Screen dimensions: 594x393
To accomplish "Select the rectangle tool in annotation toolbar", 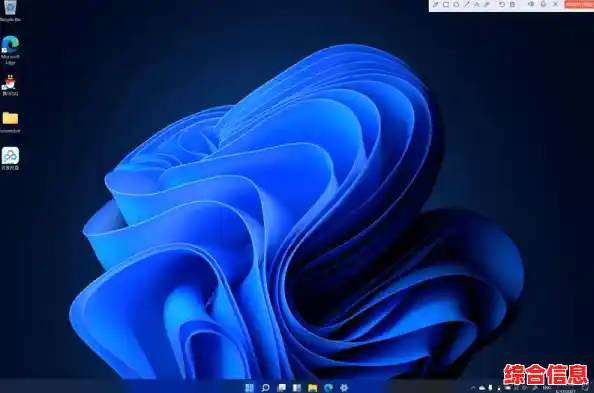I will (x=446, y=5).
